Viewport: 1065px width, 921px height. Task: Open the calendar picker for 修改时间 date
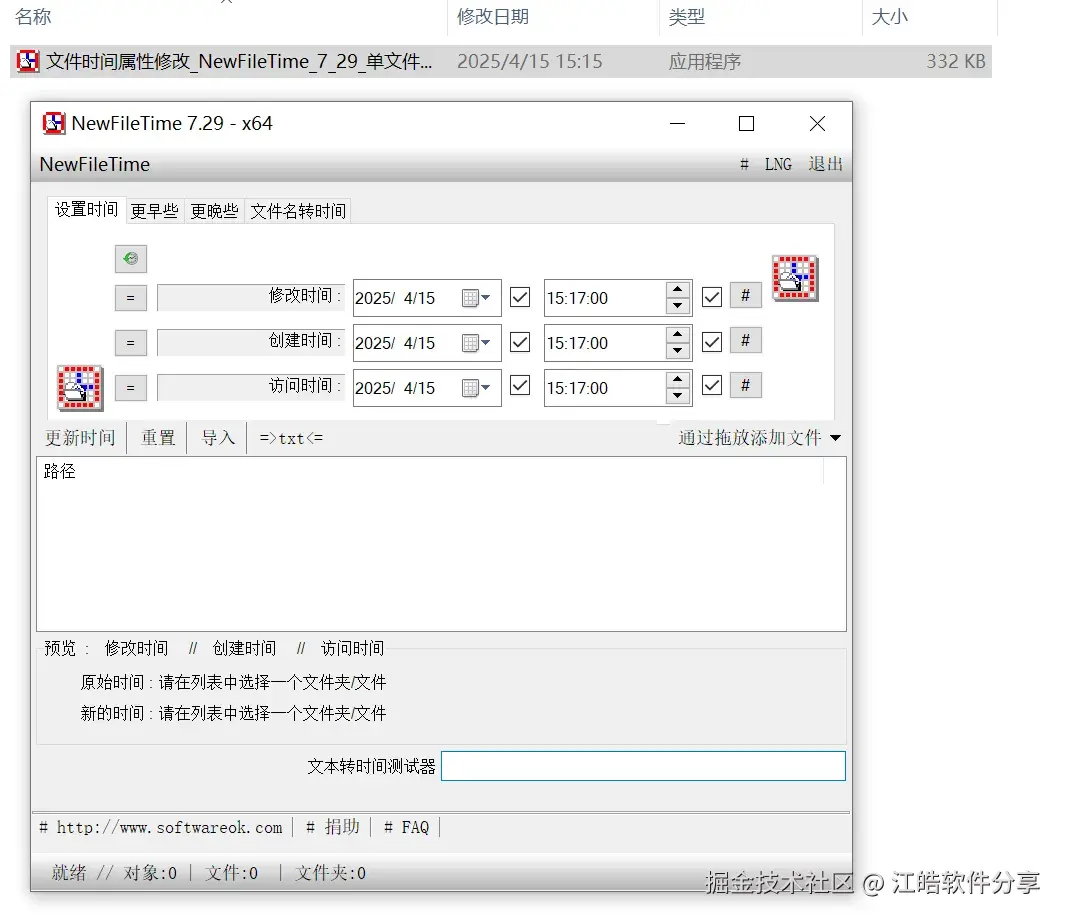click(476, 297)
